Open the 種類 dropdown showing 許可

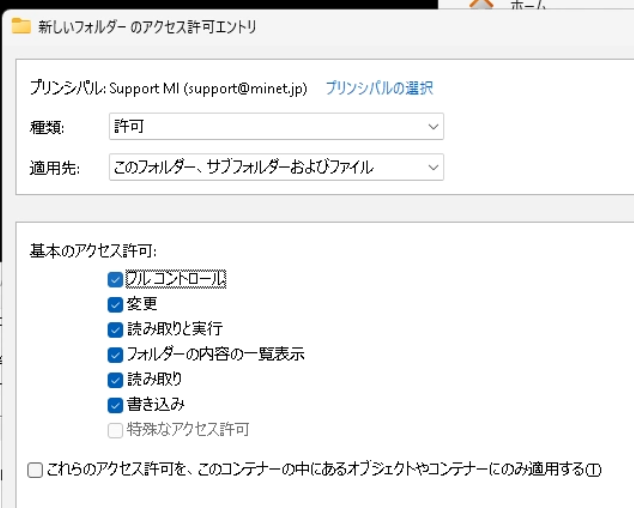tap(276, 127)
